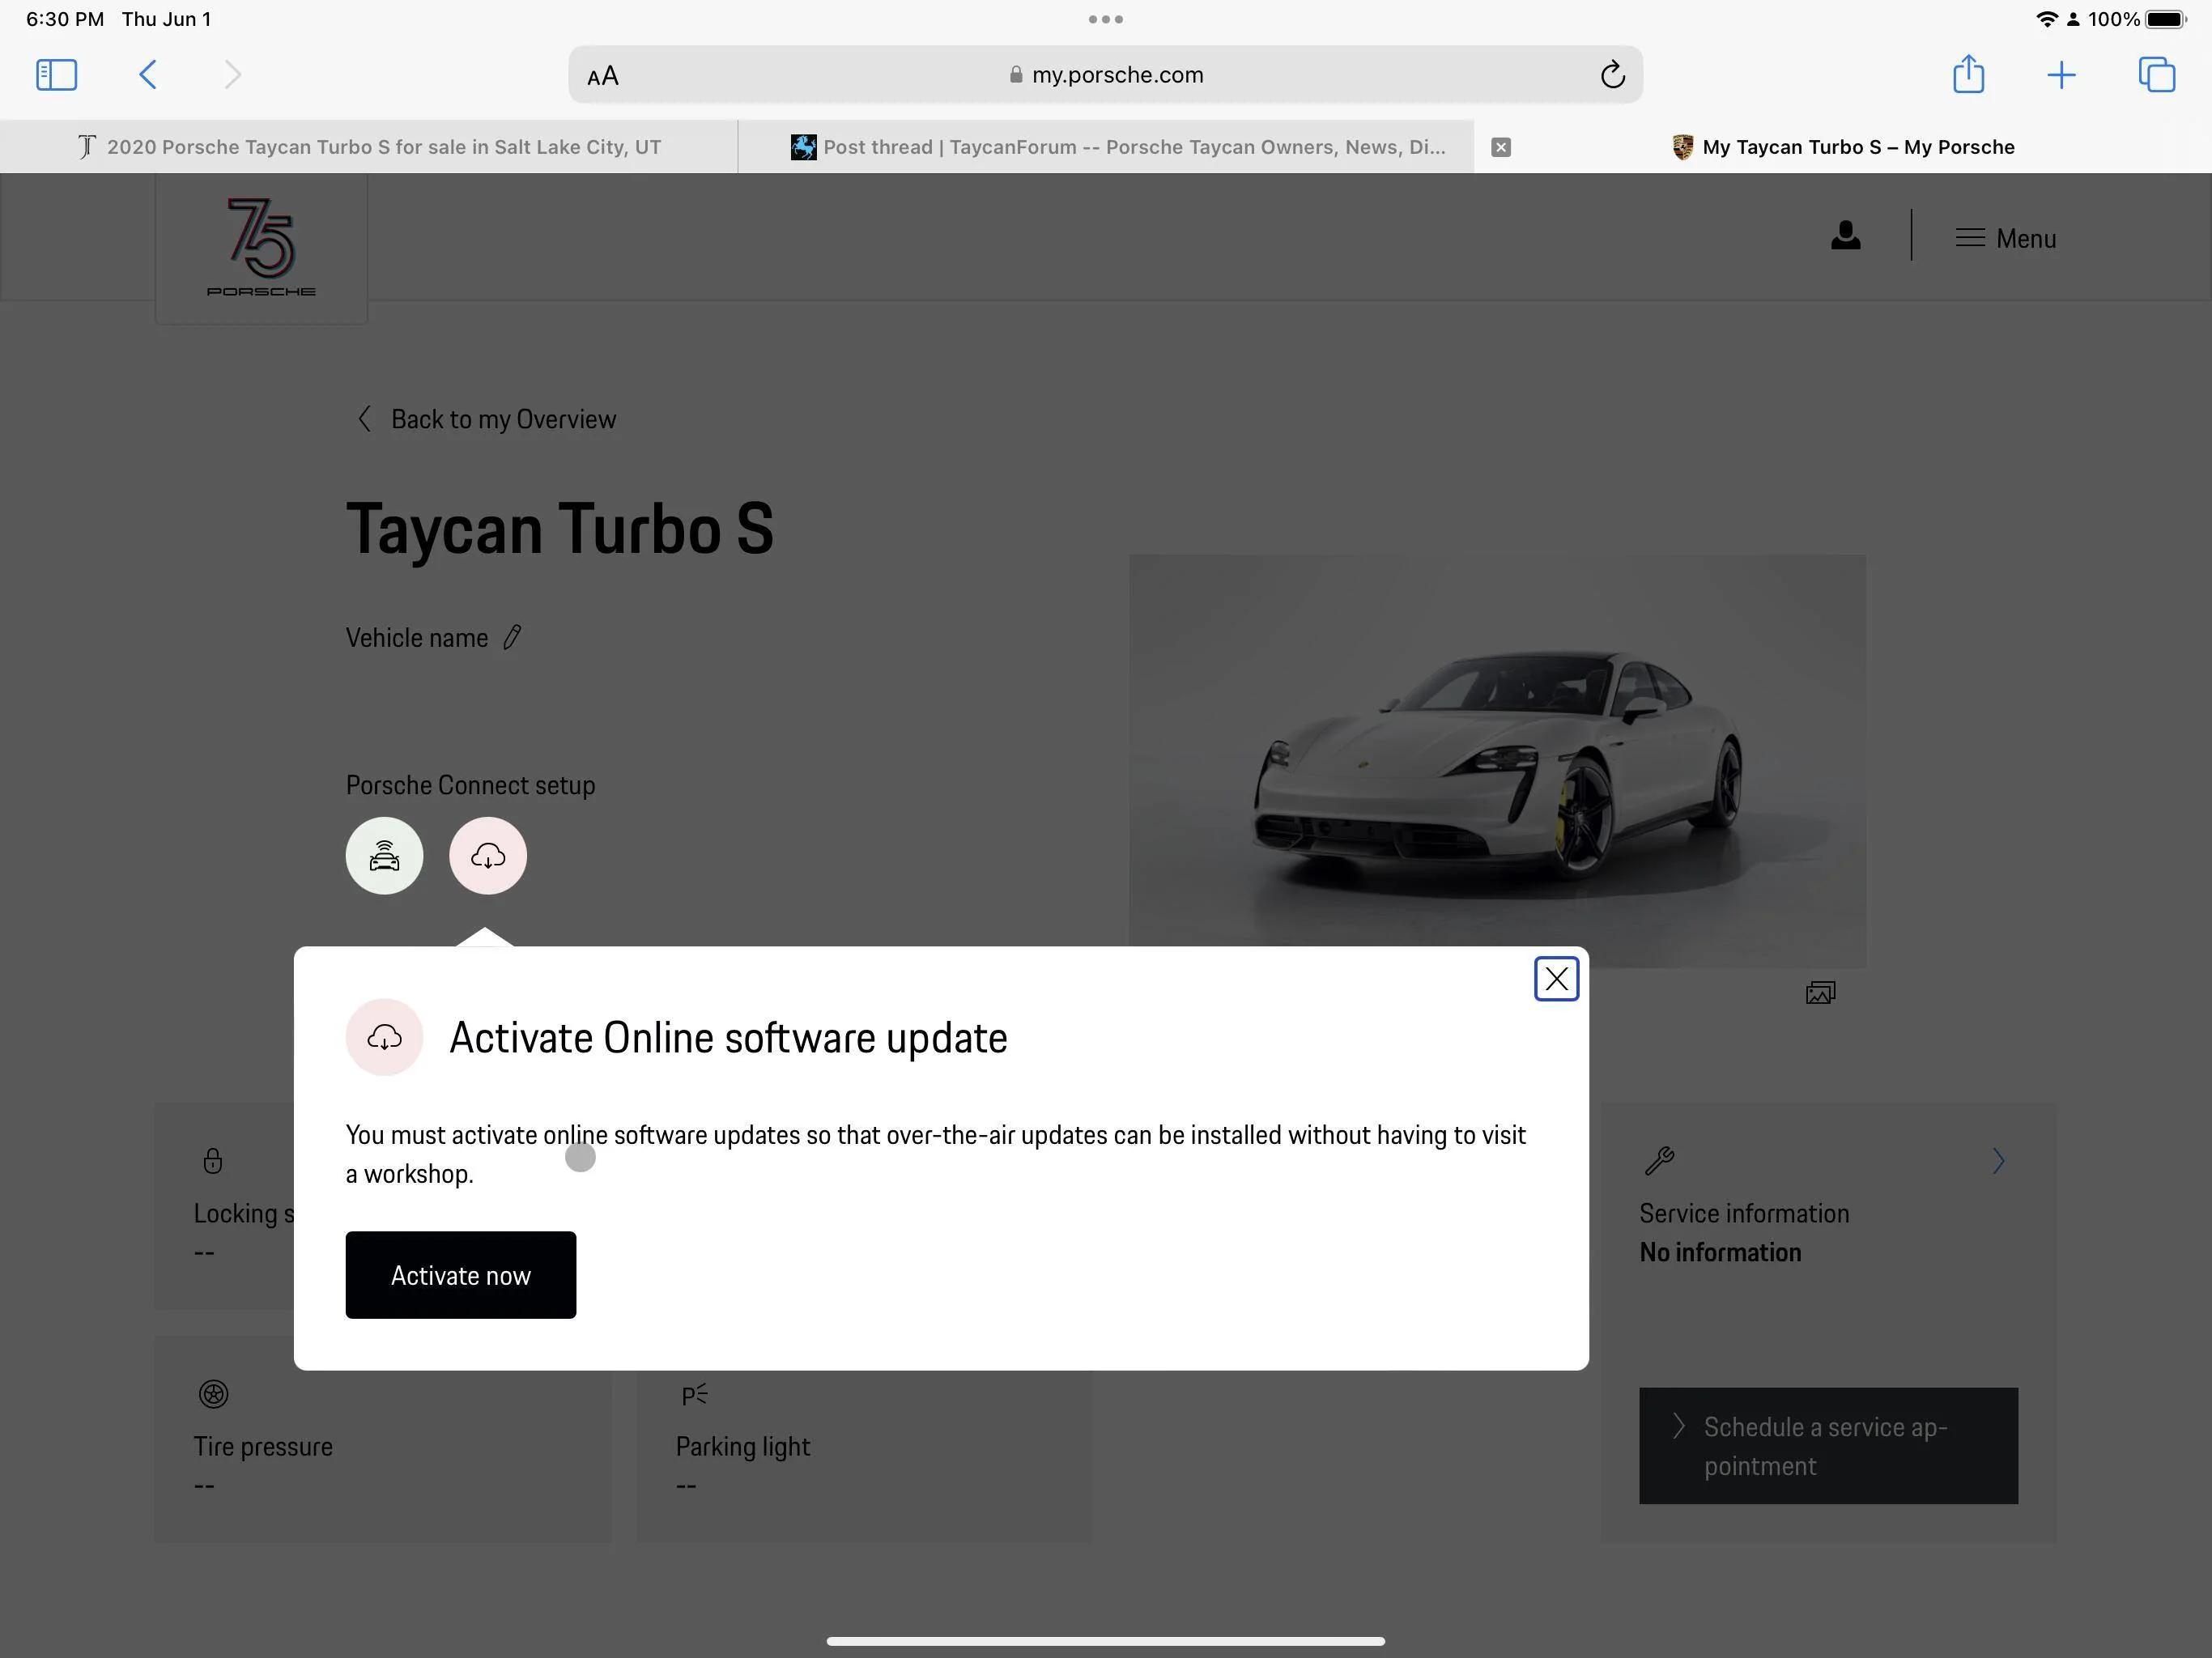Click the Activate now button

(460, 1275)
